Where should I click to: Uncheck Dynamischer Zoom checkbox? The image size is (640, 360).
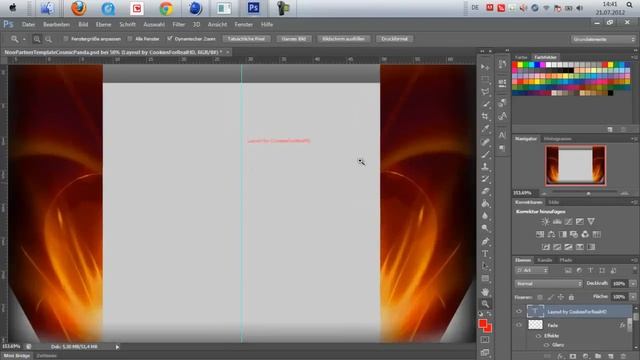click(x=169, y=39)
